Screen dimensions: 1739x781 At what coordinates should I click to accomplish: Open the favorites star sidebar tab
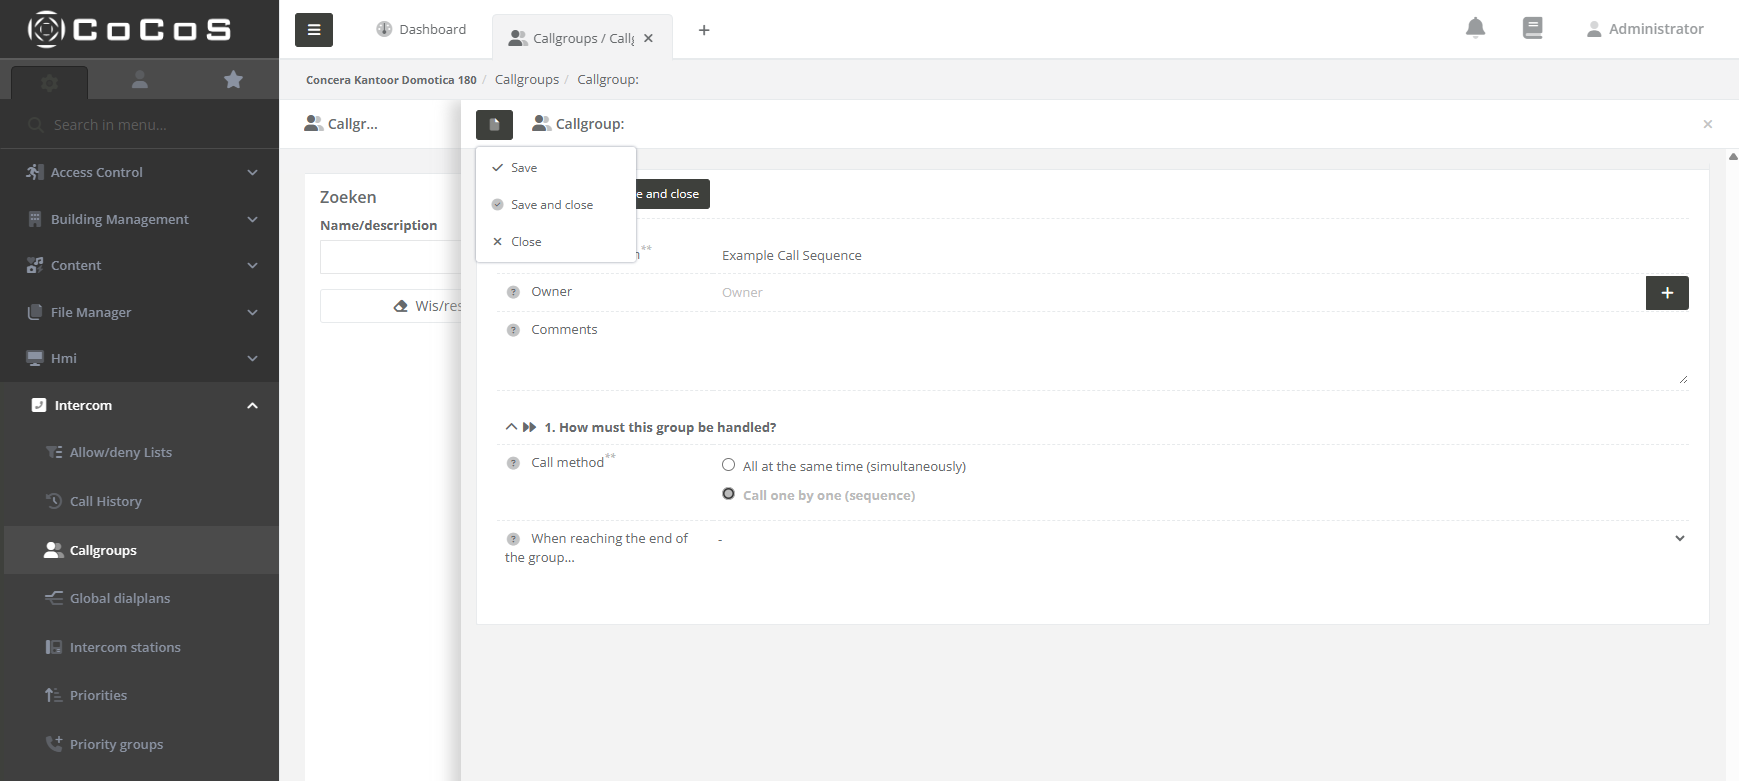pyautogui.click(x=233, y=80)
